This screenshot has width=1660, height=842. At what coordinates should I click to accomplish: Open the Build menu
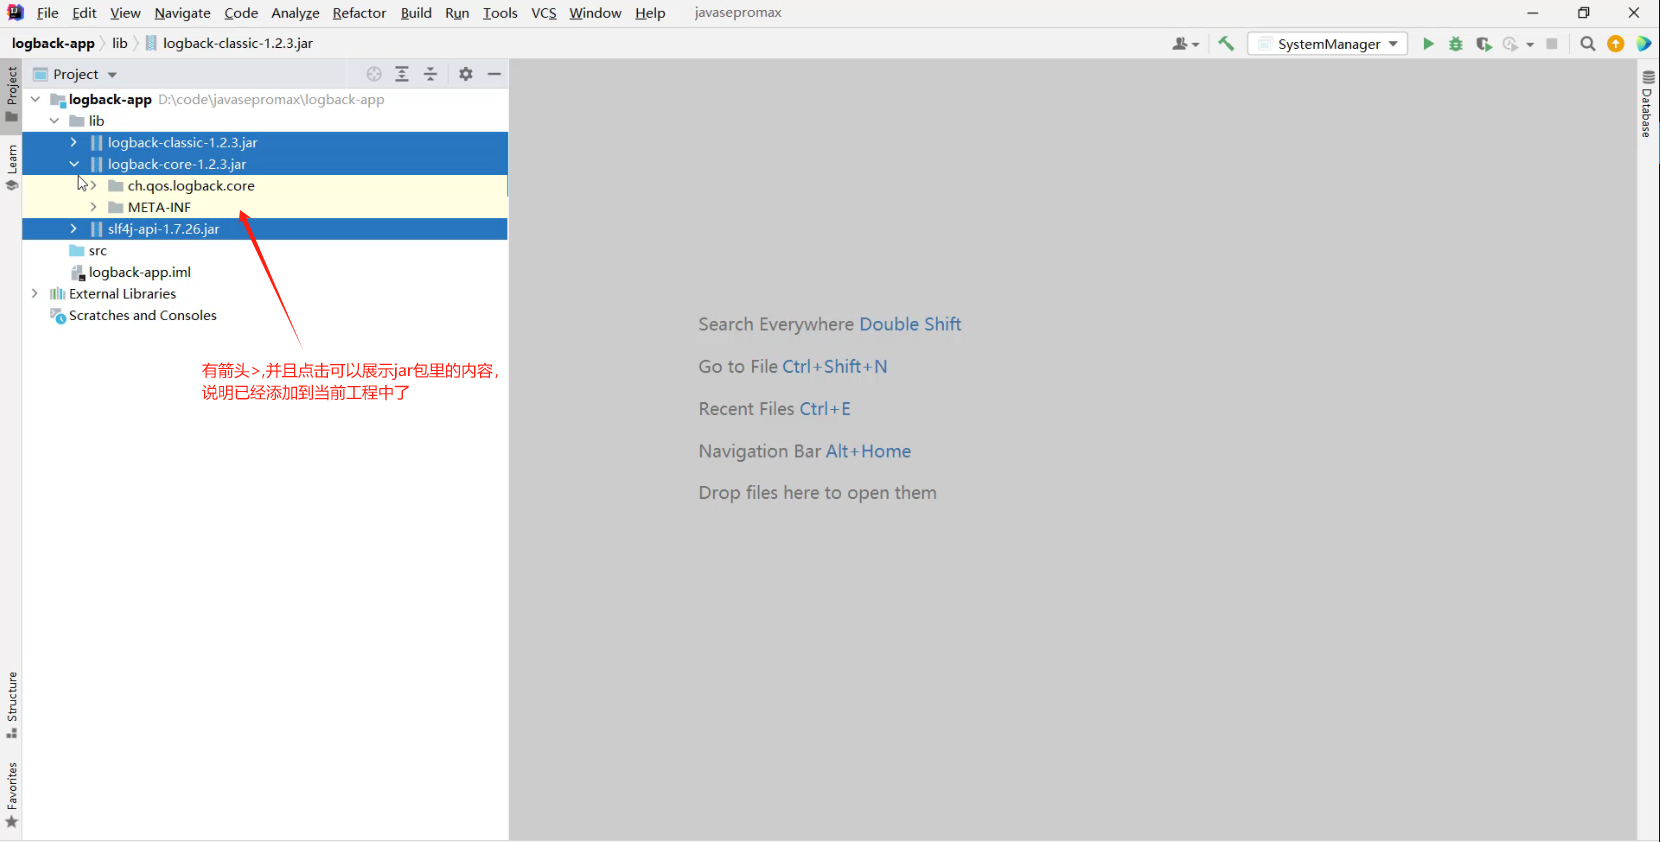point(416,13)
